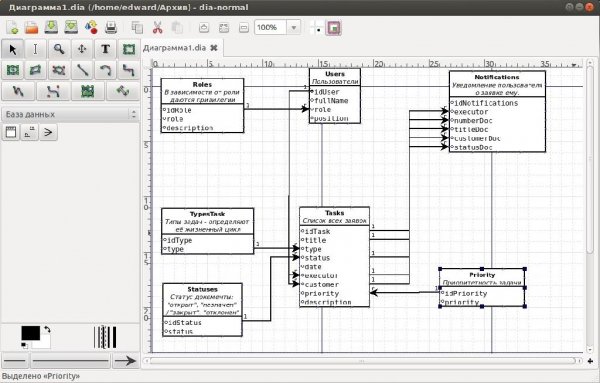Screen dimensions: 600x383
Task: Toggle object snapping button
Action: 334,28
